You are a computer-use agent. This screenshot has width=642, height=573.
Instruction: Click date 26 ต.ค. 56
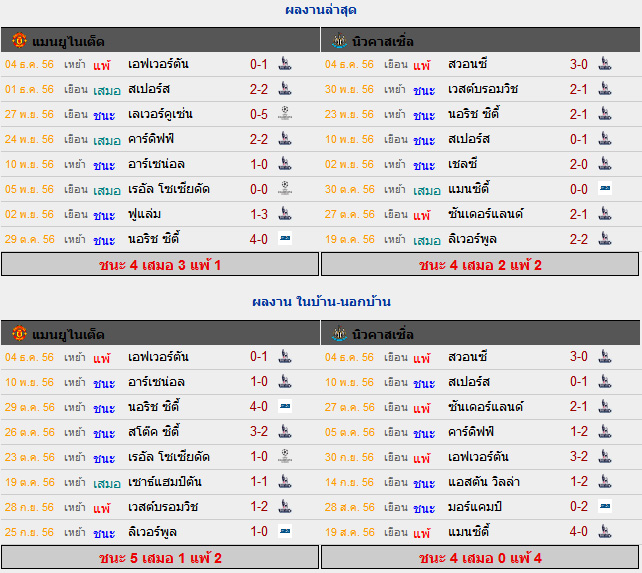[29, 432]
